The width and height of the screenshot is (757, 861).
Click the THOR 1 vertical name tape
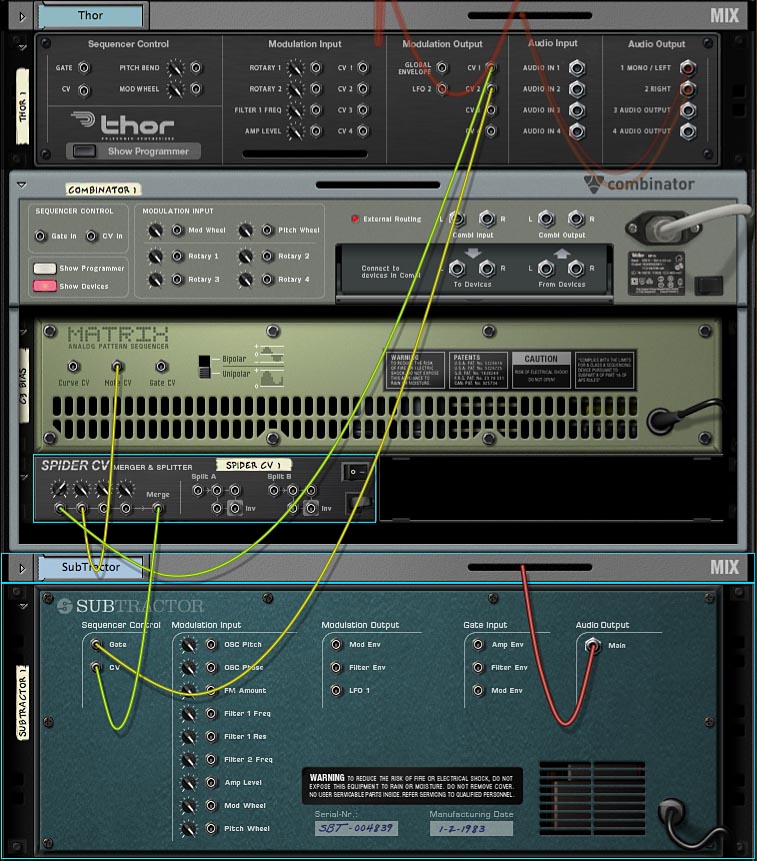pos(23,106)
